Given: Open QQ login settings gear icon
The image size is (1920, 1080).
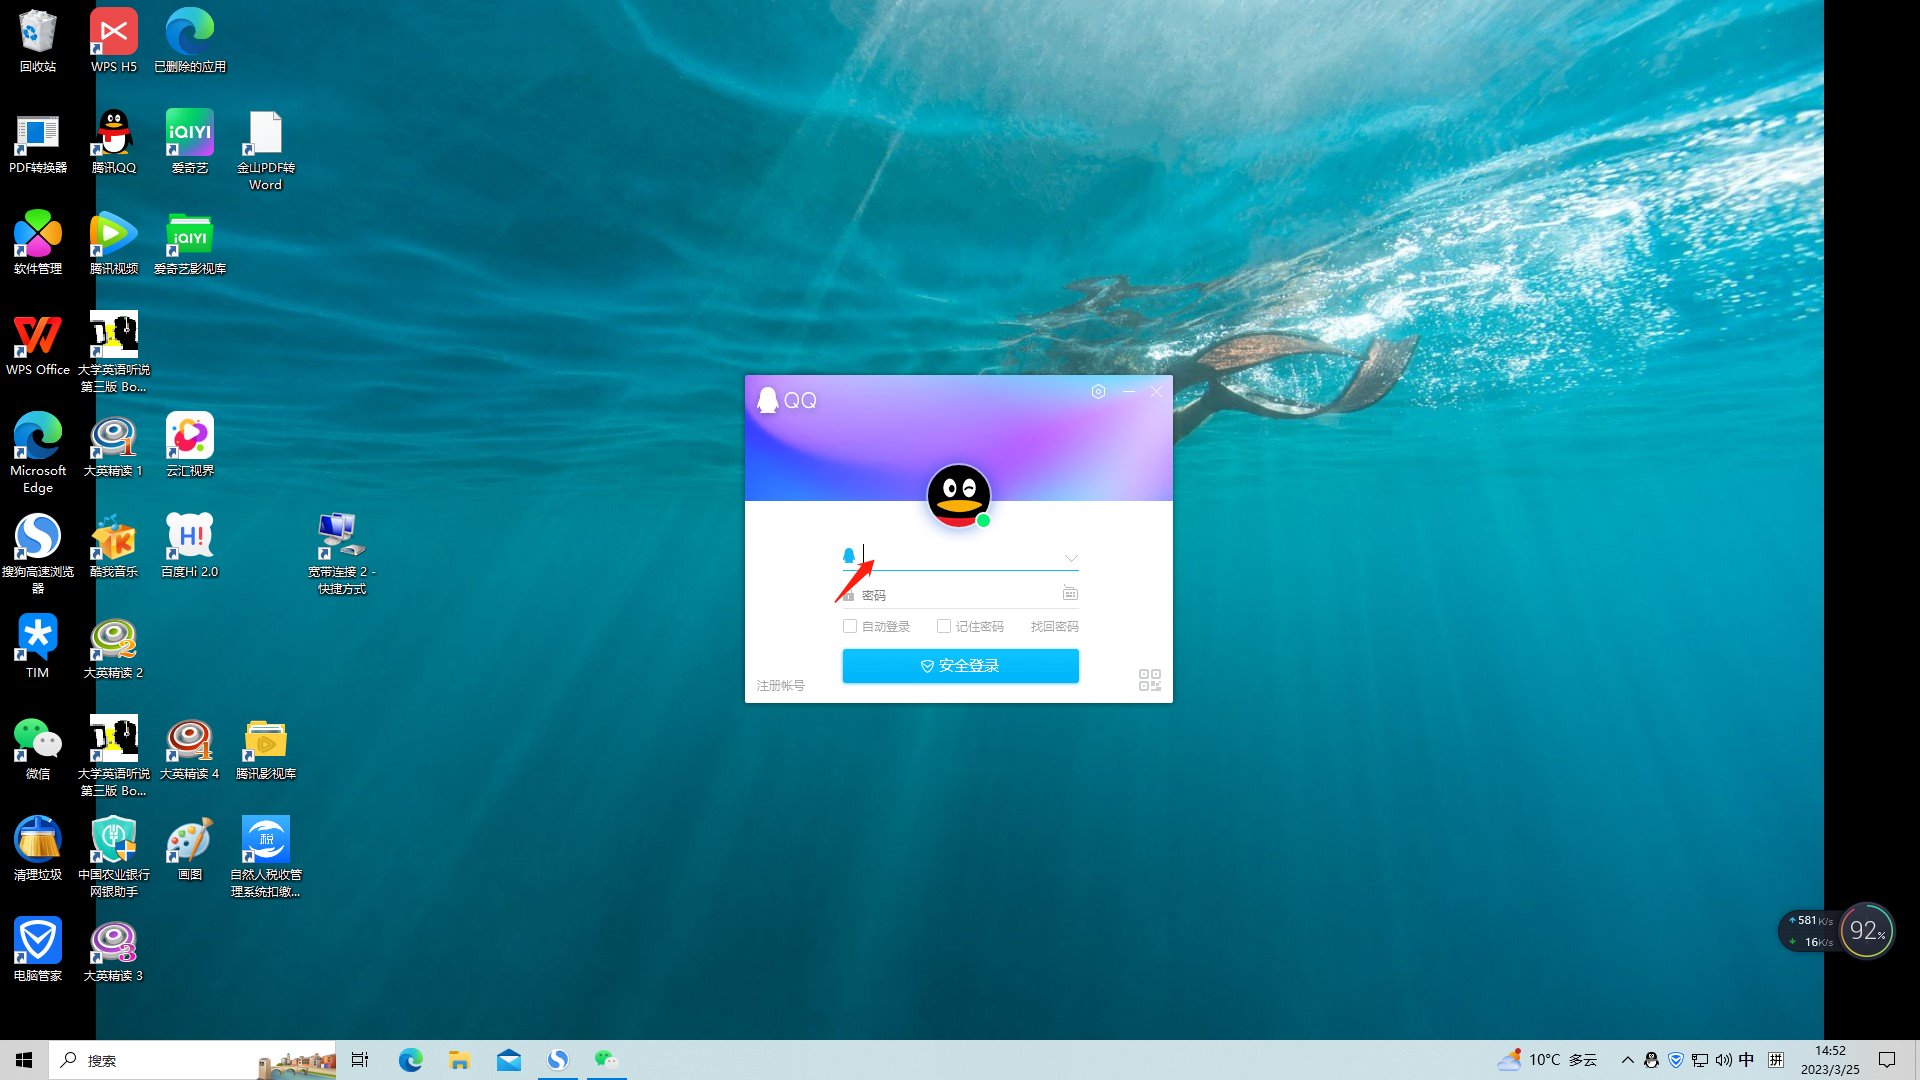Looking at the screenshot, I should coord(1098,392).
